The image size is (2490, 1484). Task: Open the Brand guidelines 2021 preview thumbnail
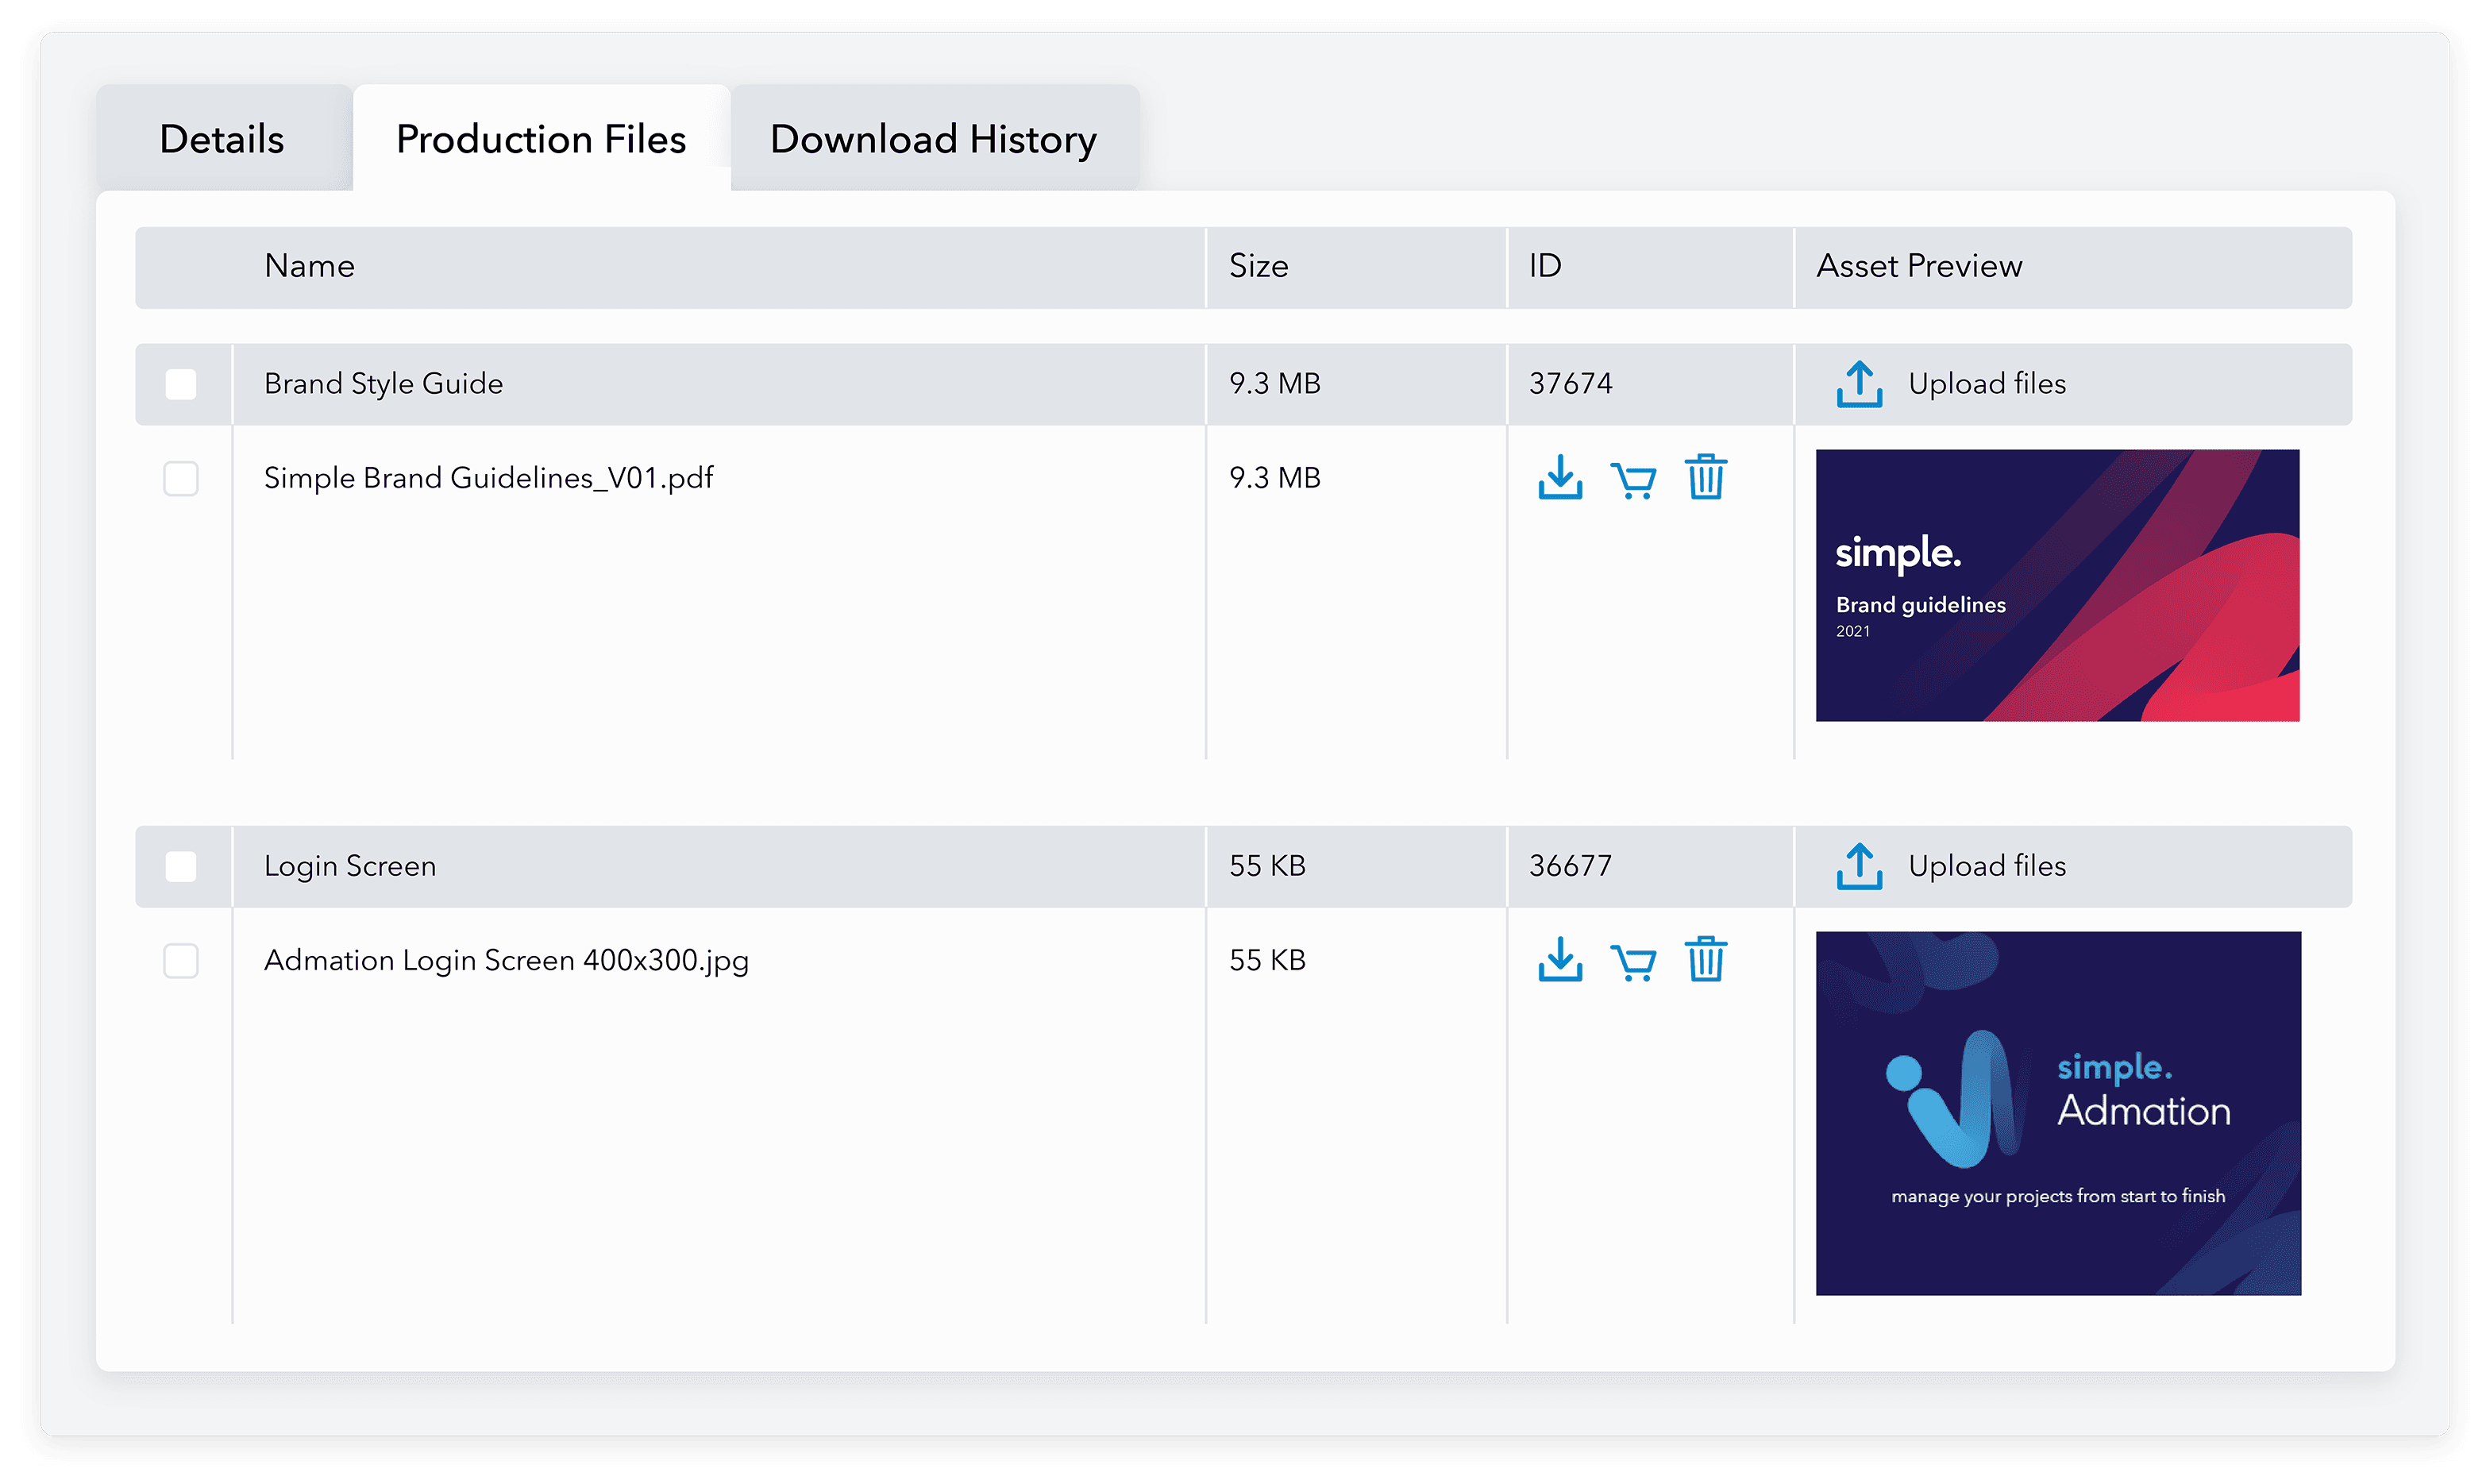pyautogui.click(x=2056, y=585)
